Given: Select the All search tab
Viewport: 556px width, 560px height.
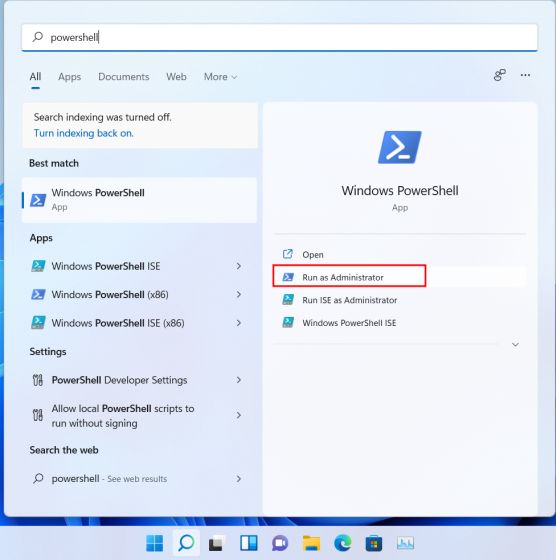Looking at the screenshot, I should point(35,76).
